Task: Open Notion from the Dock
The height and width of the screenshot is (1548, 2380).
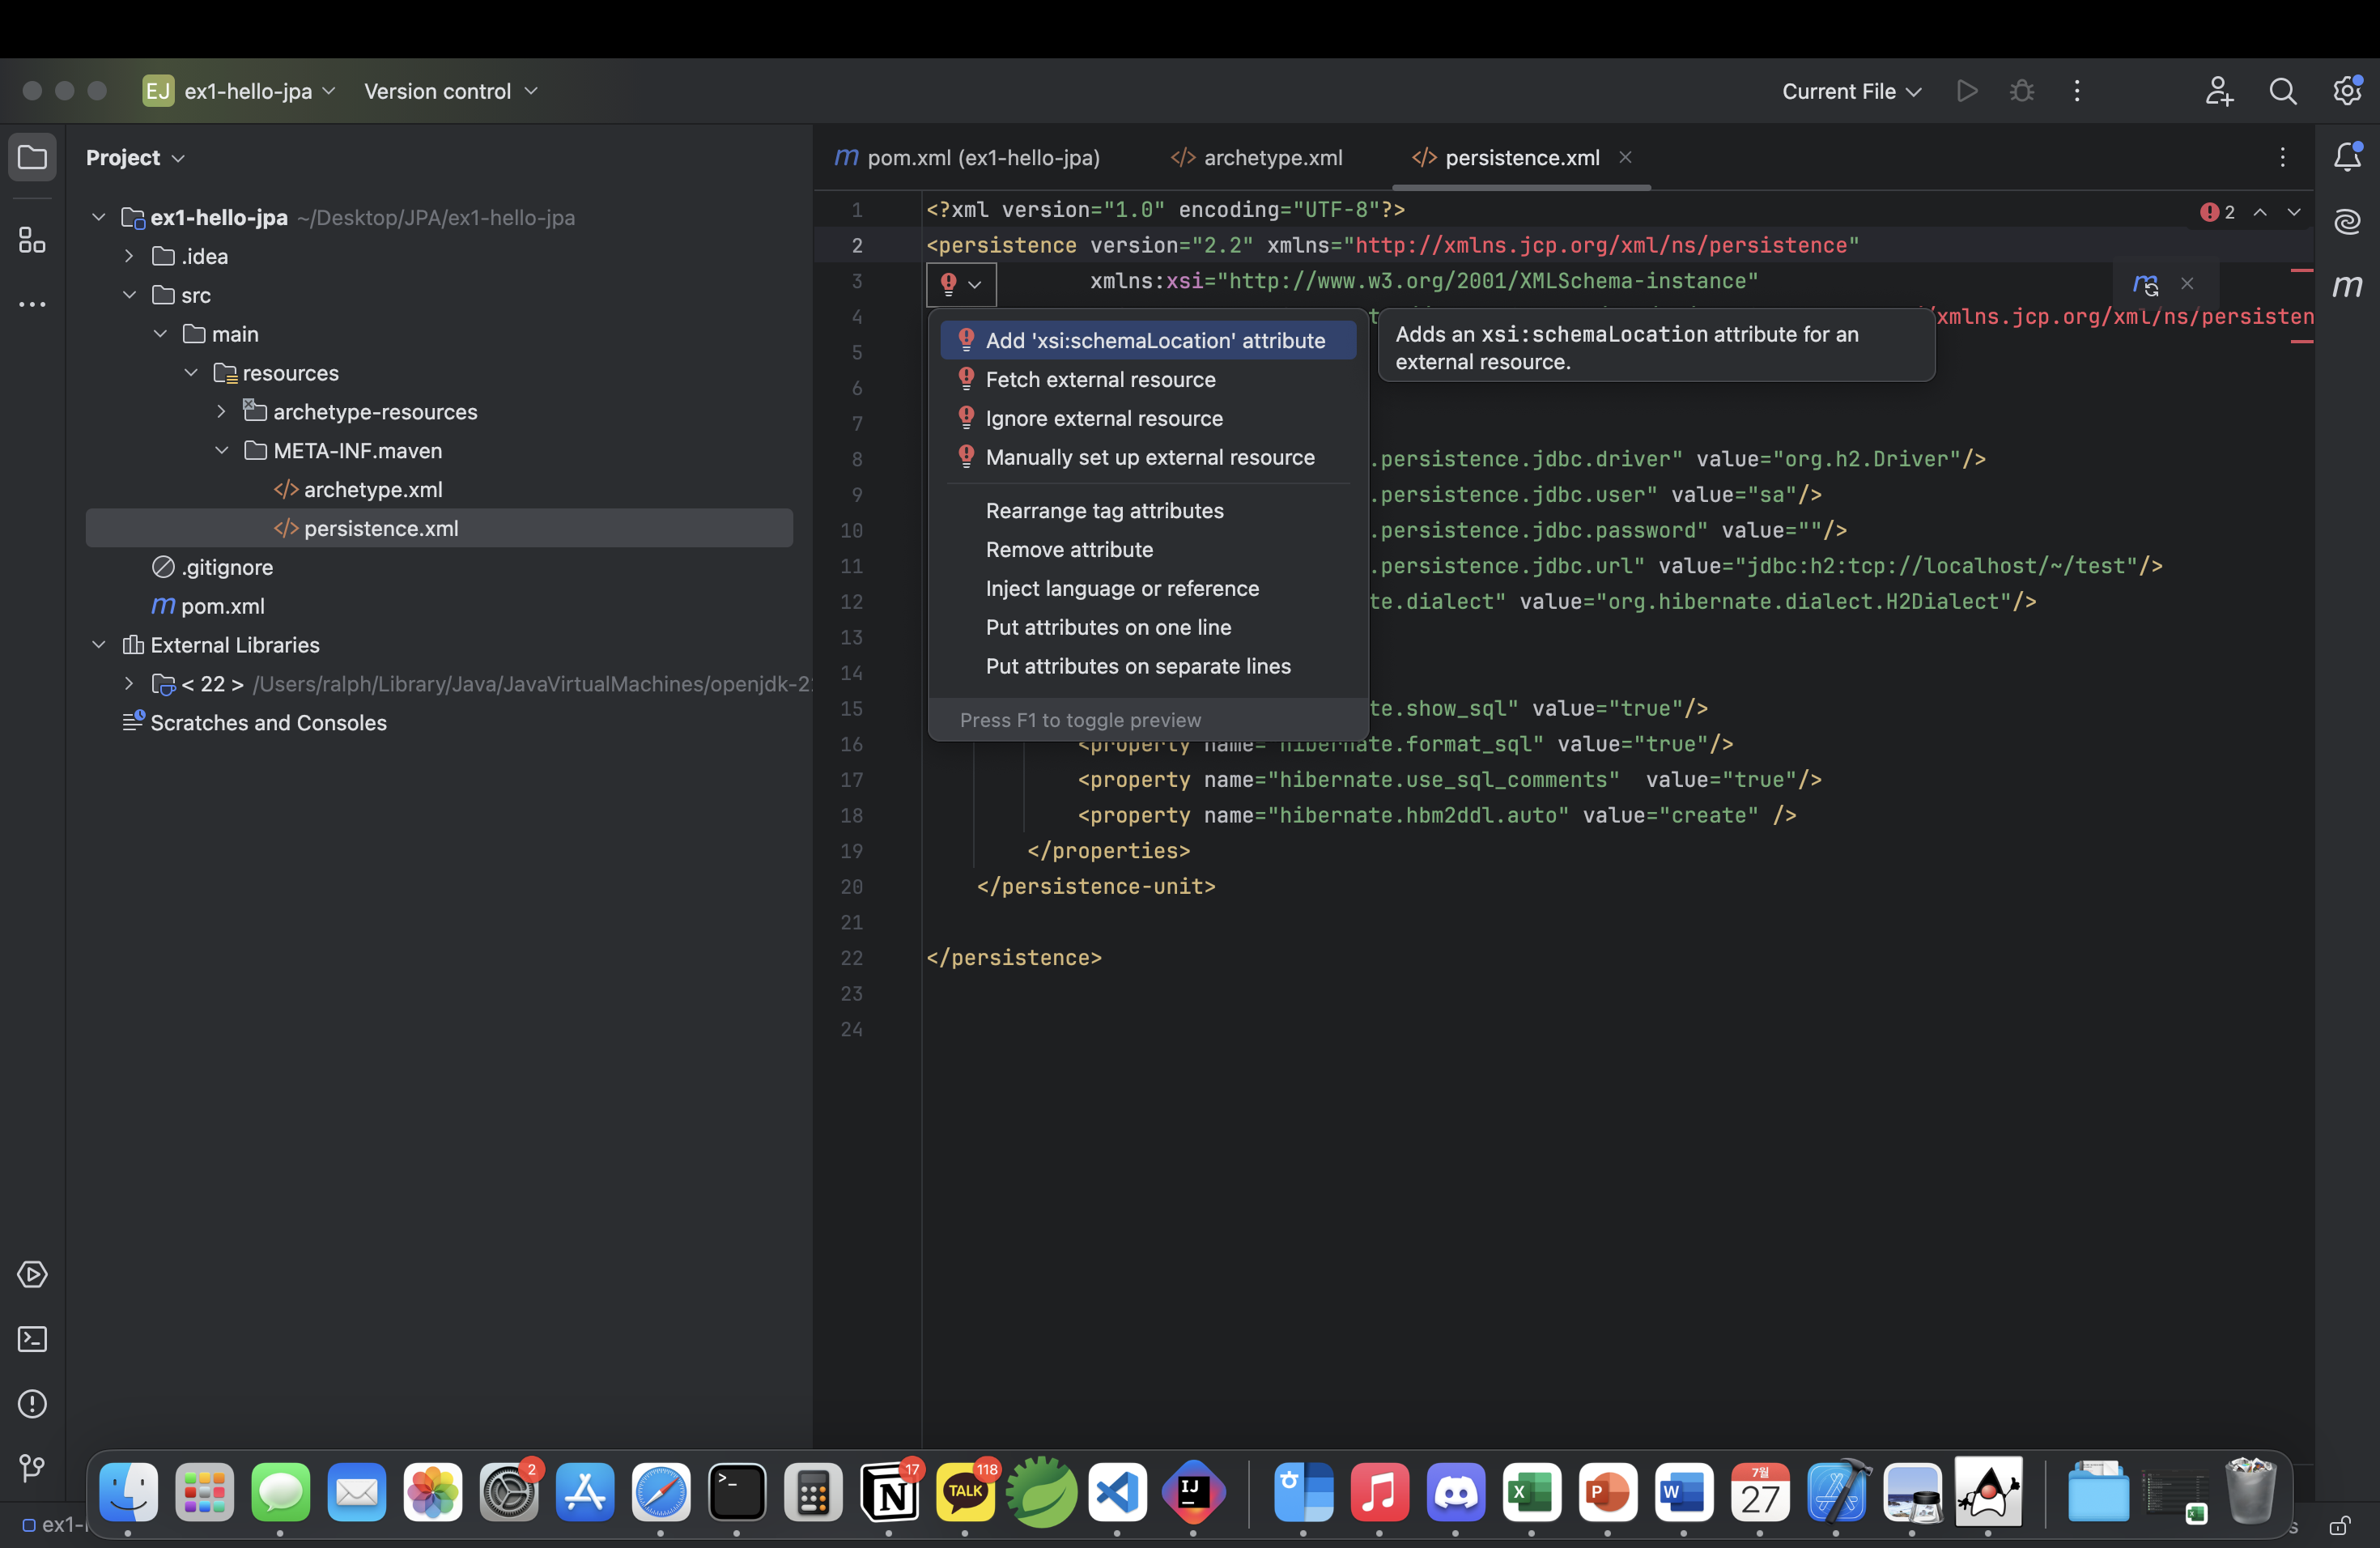Action: [x=889, y=1492]
